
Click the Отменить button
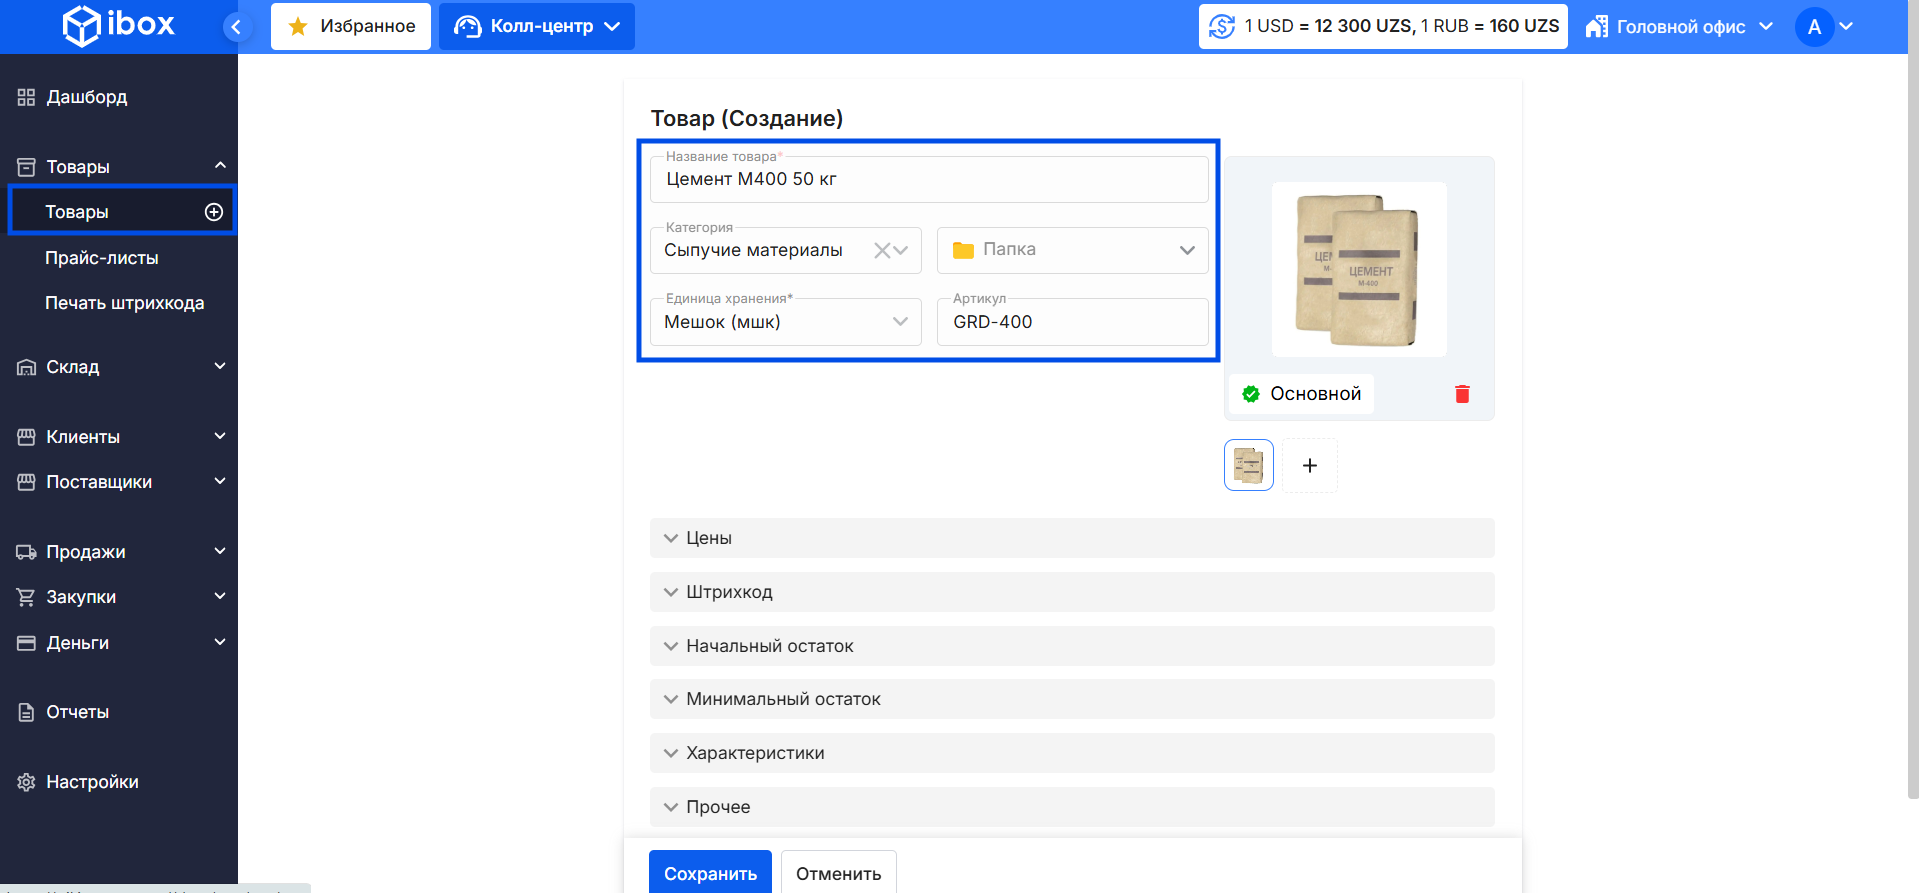pyautogui.click(x=838, y=873)
